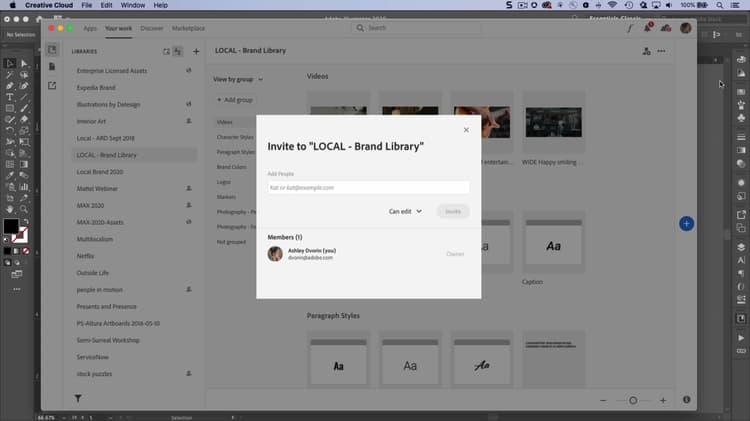
Task: Open the File menu
Action: [87, 5]
